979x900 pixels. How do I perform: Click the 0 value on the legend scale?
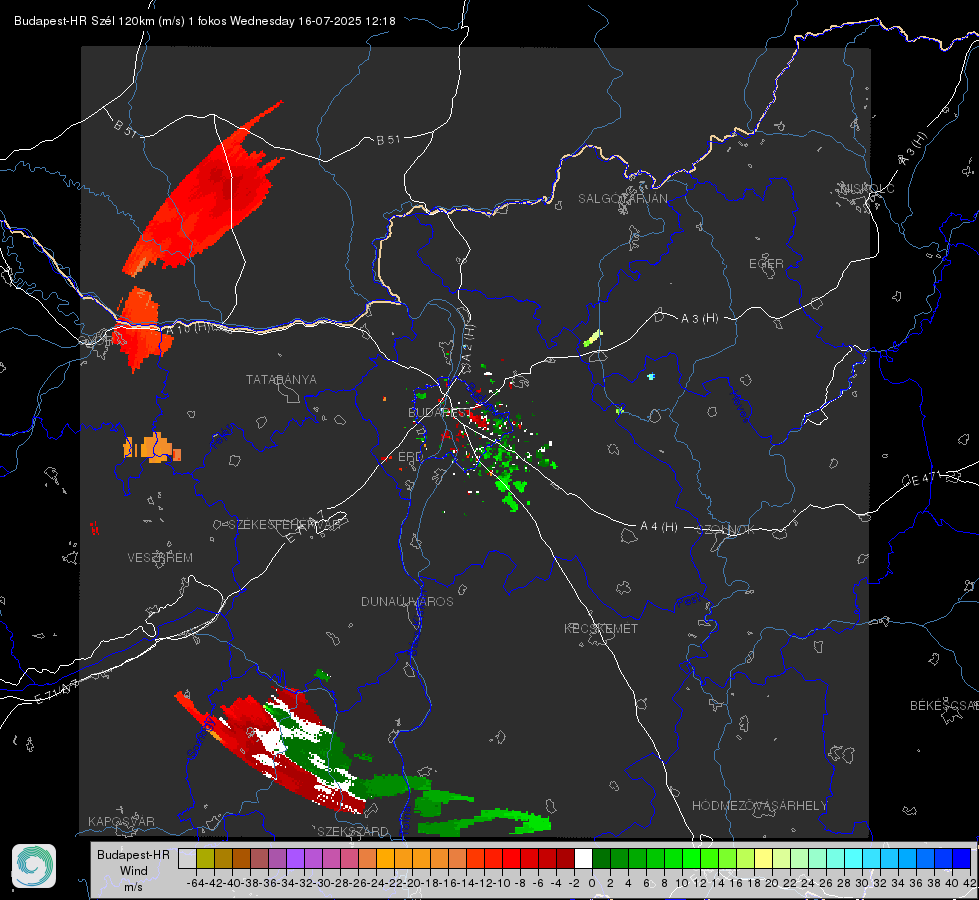pos(592,883)
